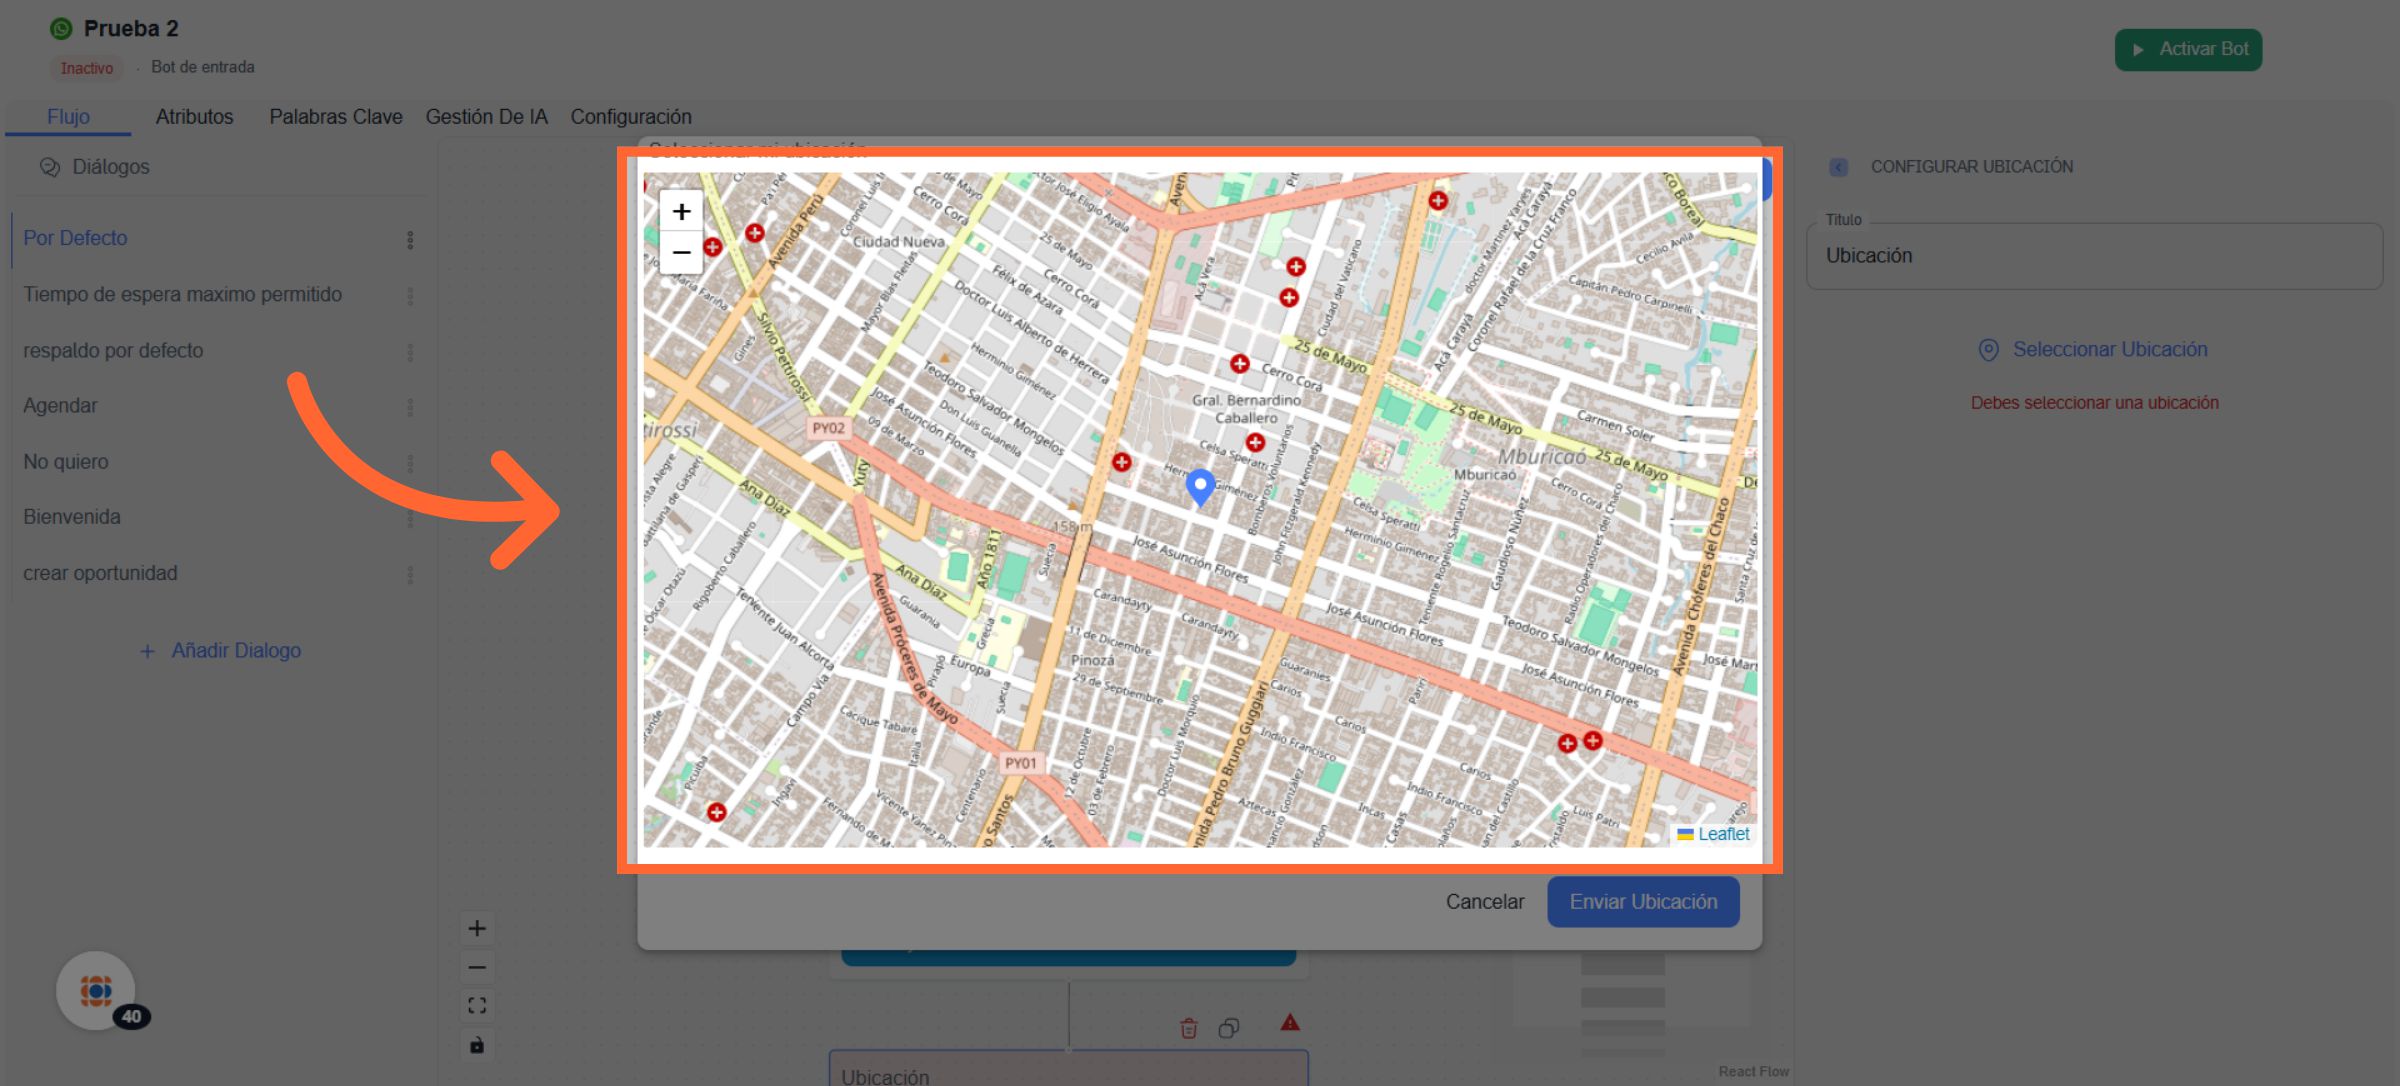Zoom out on the flow canvas
The width and height of the screenshot is (2400, 1086).
click(x=477, y=967)
